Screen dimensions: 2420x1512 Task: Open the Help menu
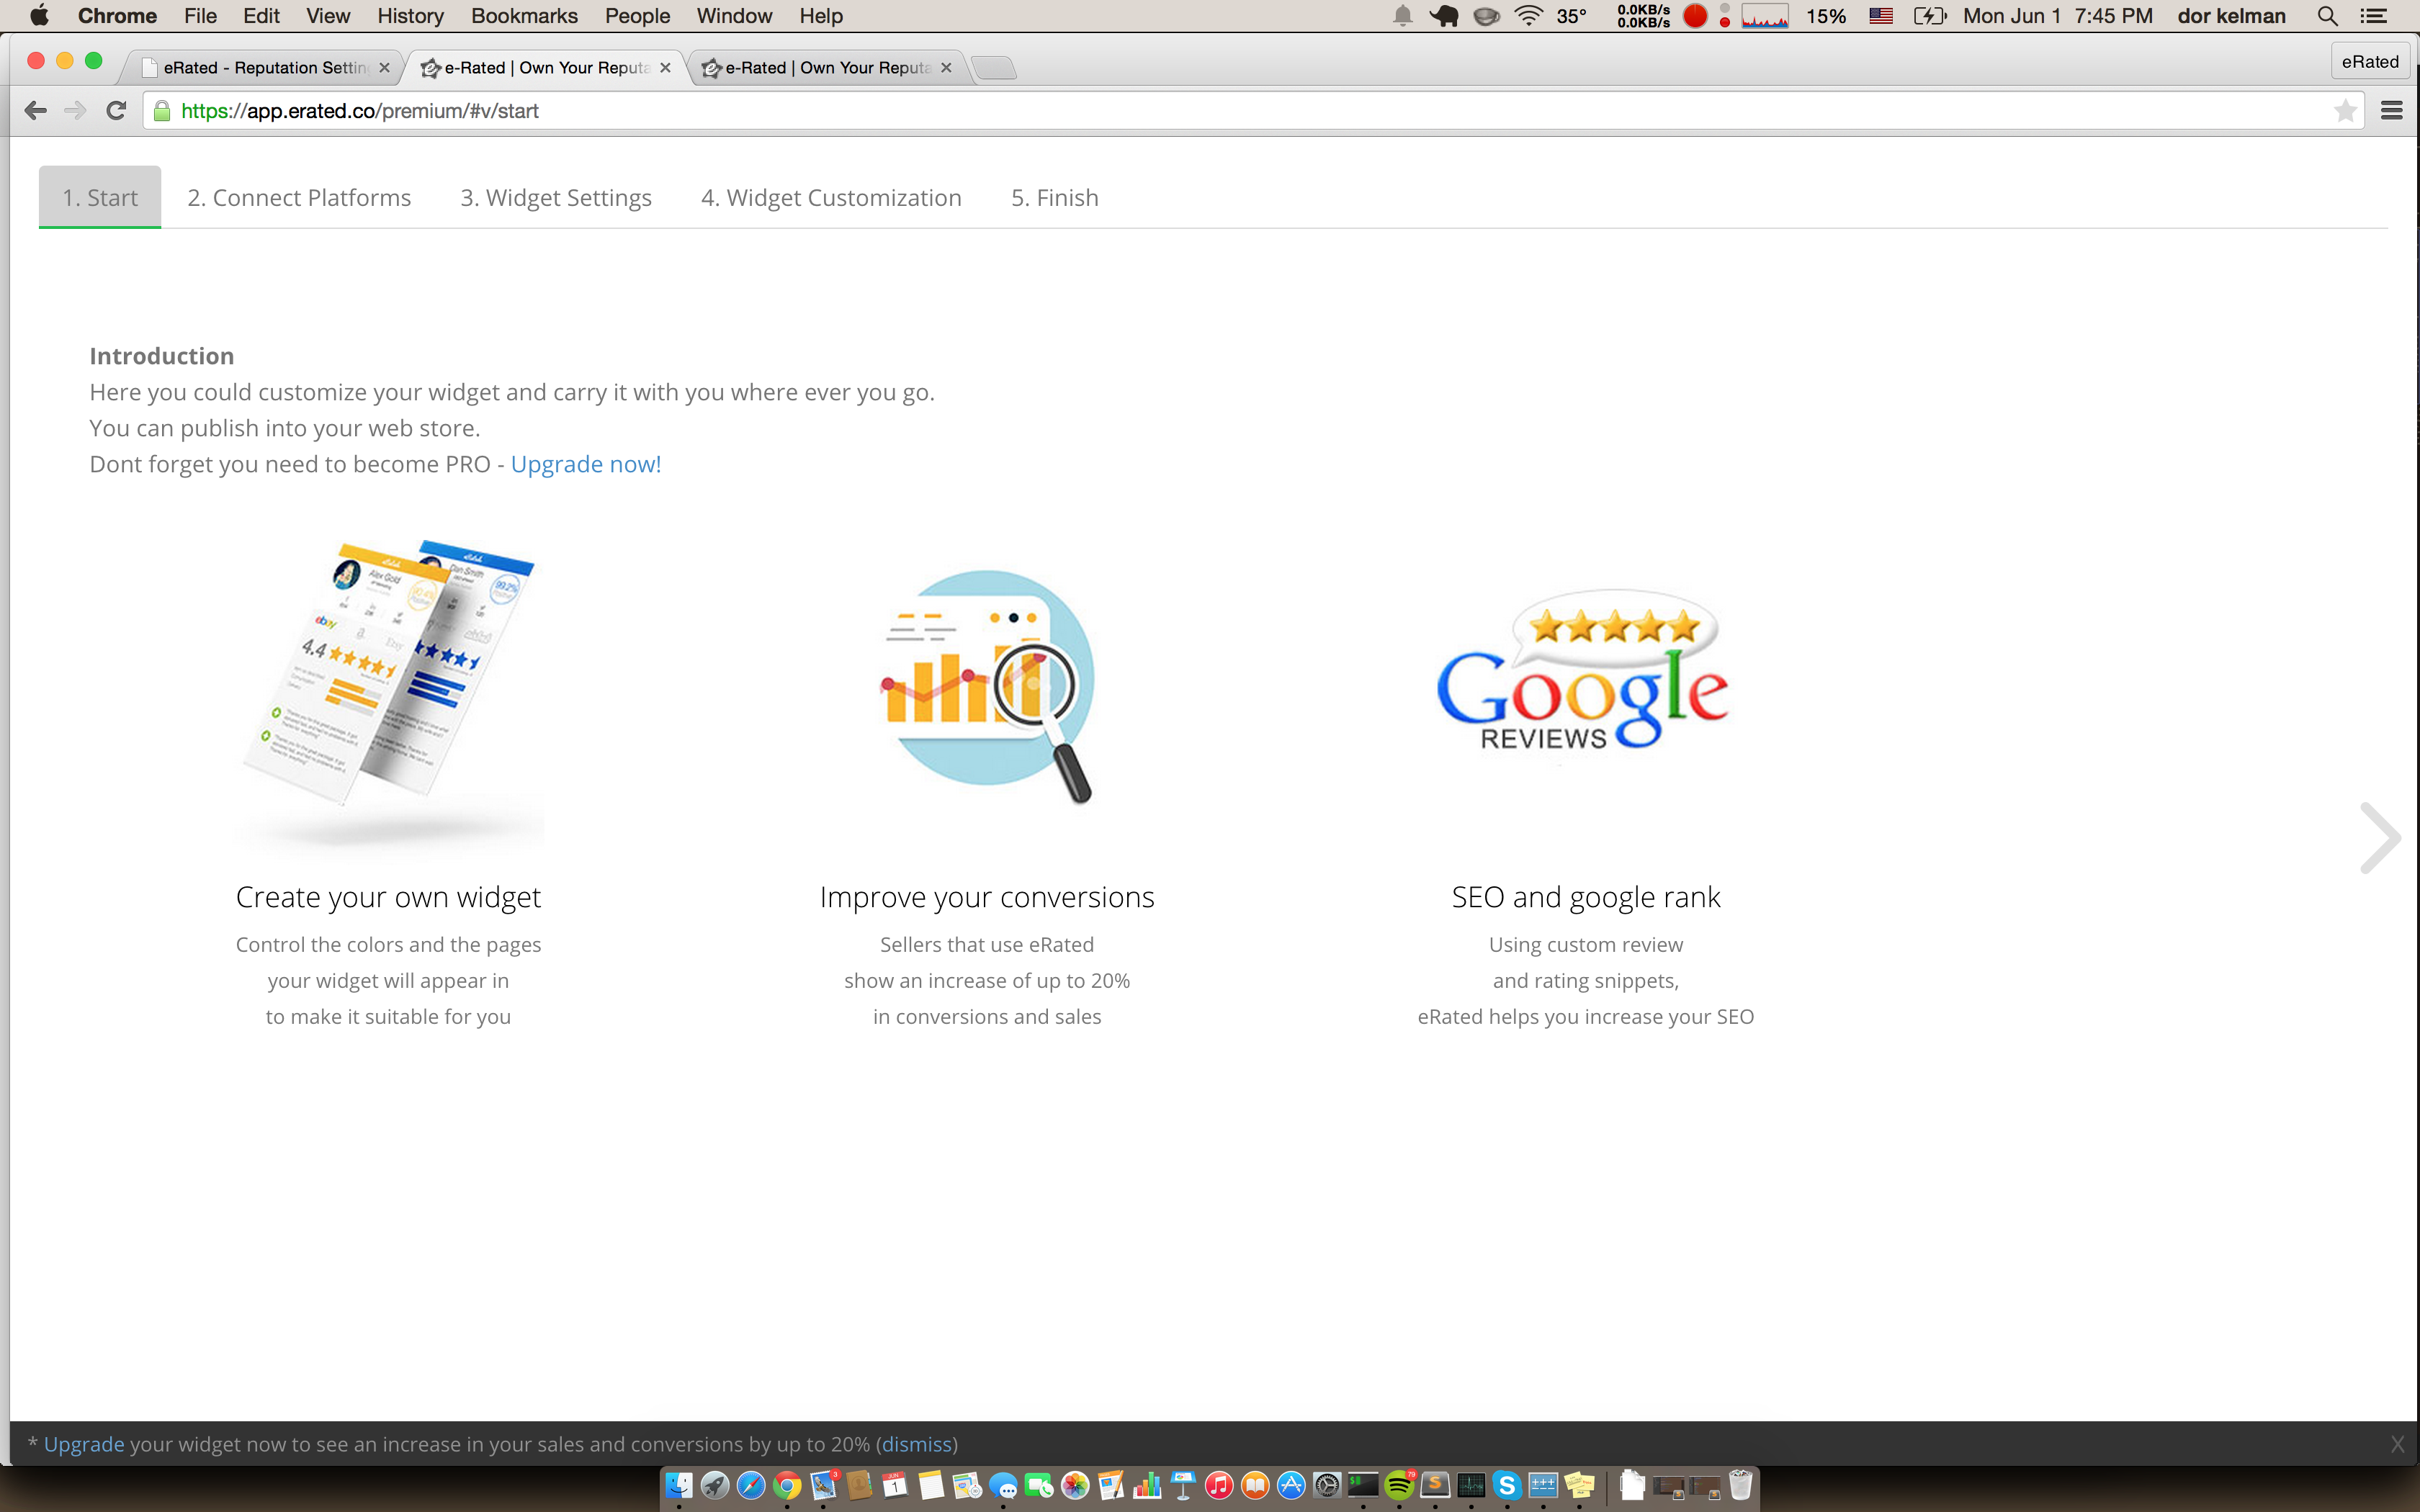821,16
